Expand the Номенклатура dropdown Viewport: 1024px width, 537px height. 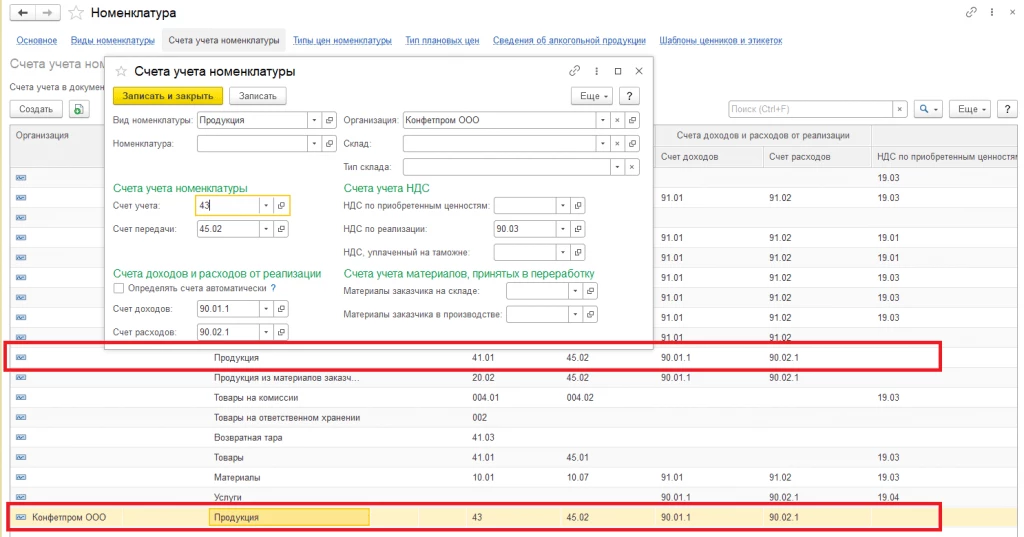(x=314, y=144)
